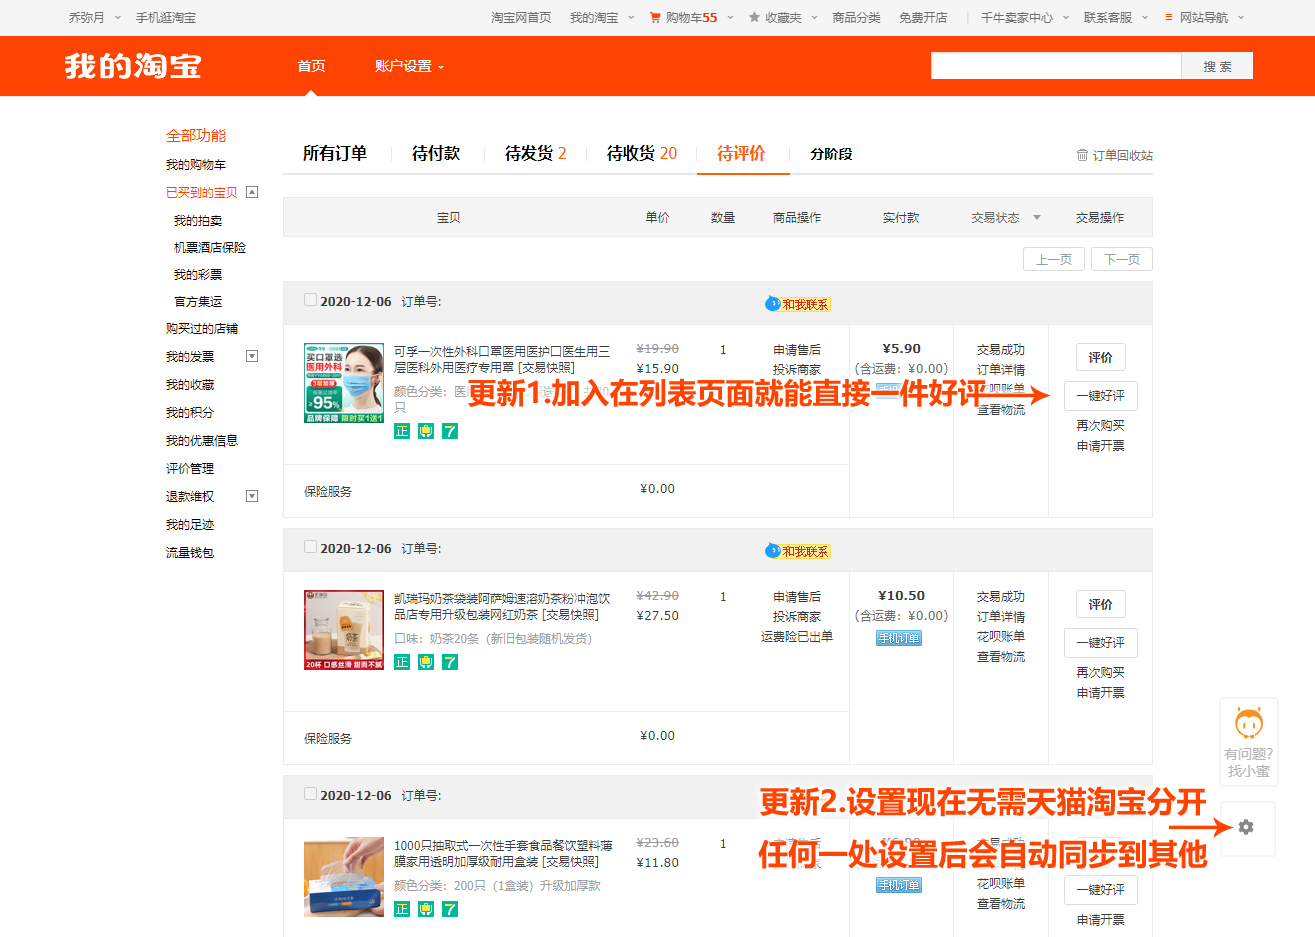
Task: Click the 搜索 search button
Action: [x=1217, y=66]
